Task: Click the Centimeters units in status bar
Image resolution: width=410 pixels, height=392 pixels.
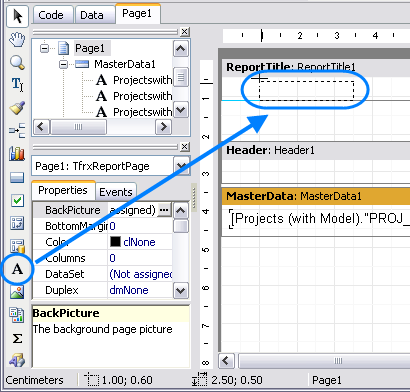Action: pos(34,380)
